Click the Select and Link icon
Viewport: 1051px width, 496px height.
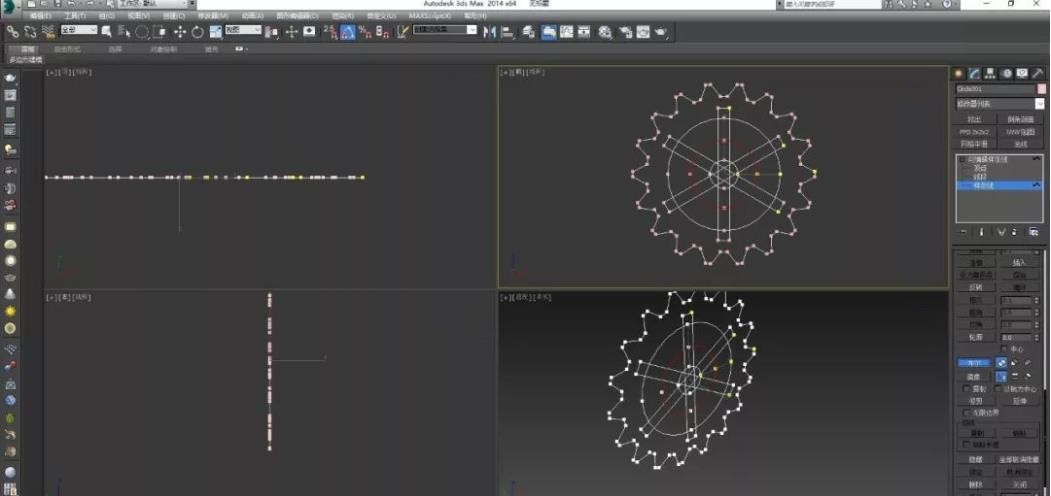tap(13, 32)
